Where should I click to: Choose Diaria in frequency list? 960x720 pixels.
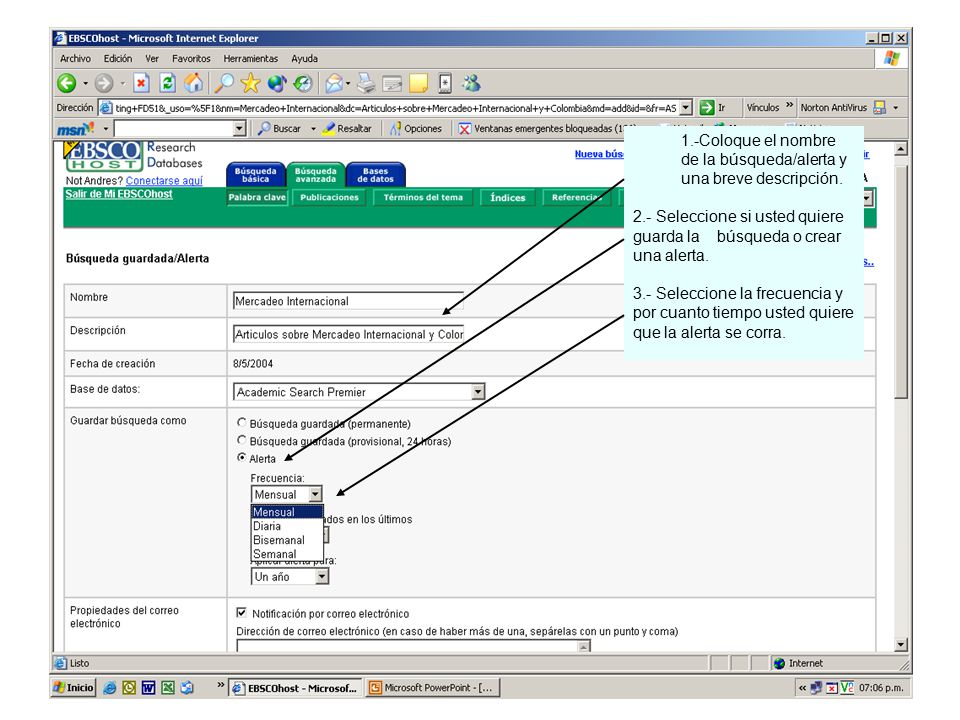pyautogui.click(x=287, y=526)
